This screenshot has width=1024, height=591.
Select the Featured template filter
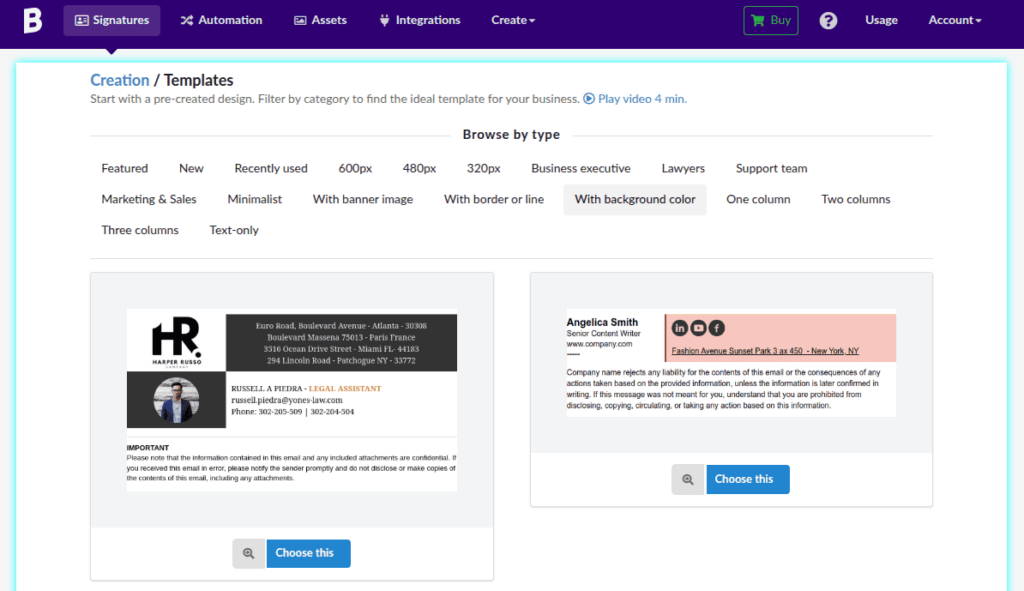tap(125, 168)
